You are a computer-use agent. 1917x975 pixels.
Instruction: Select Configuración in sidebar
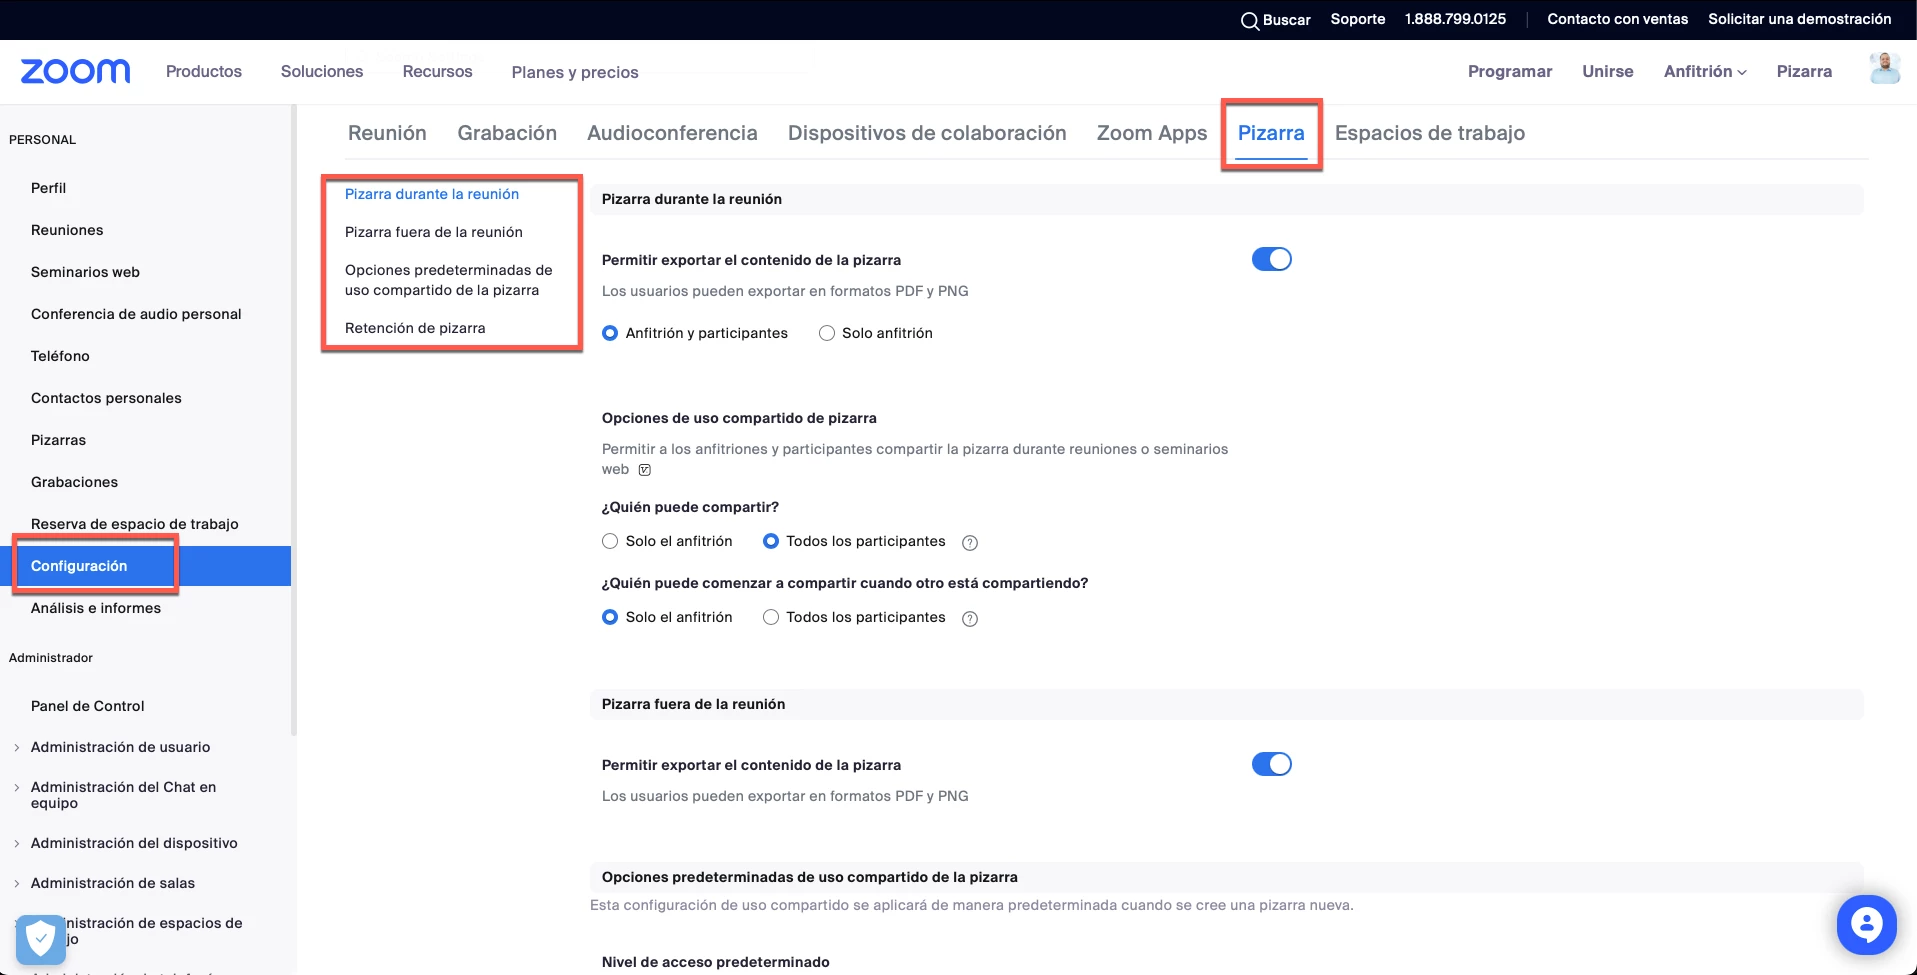(145, 566)
